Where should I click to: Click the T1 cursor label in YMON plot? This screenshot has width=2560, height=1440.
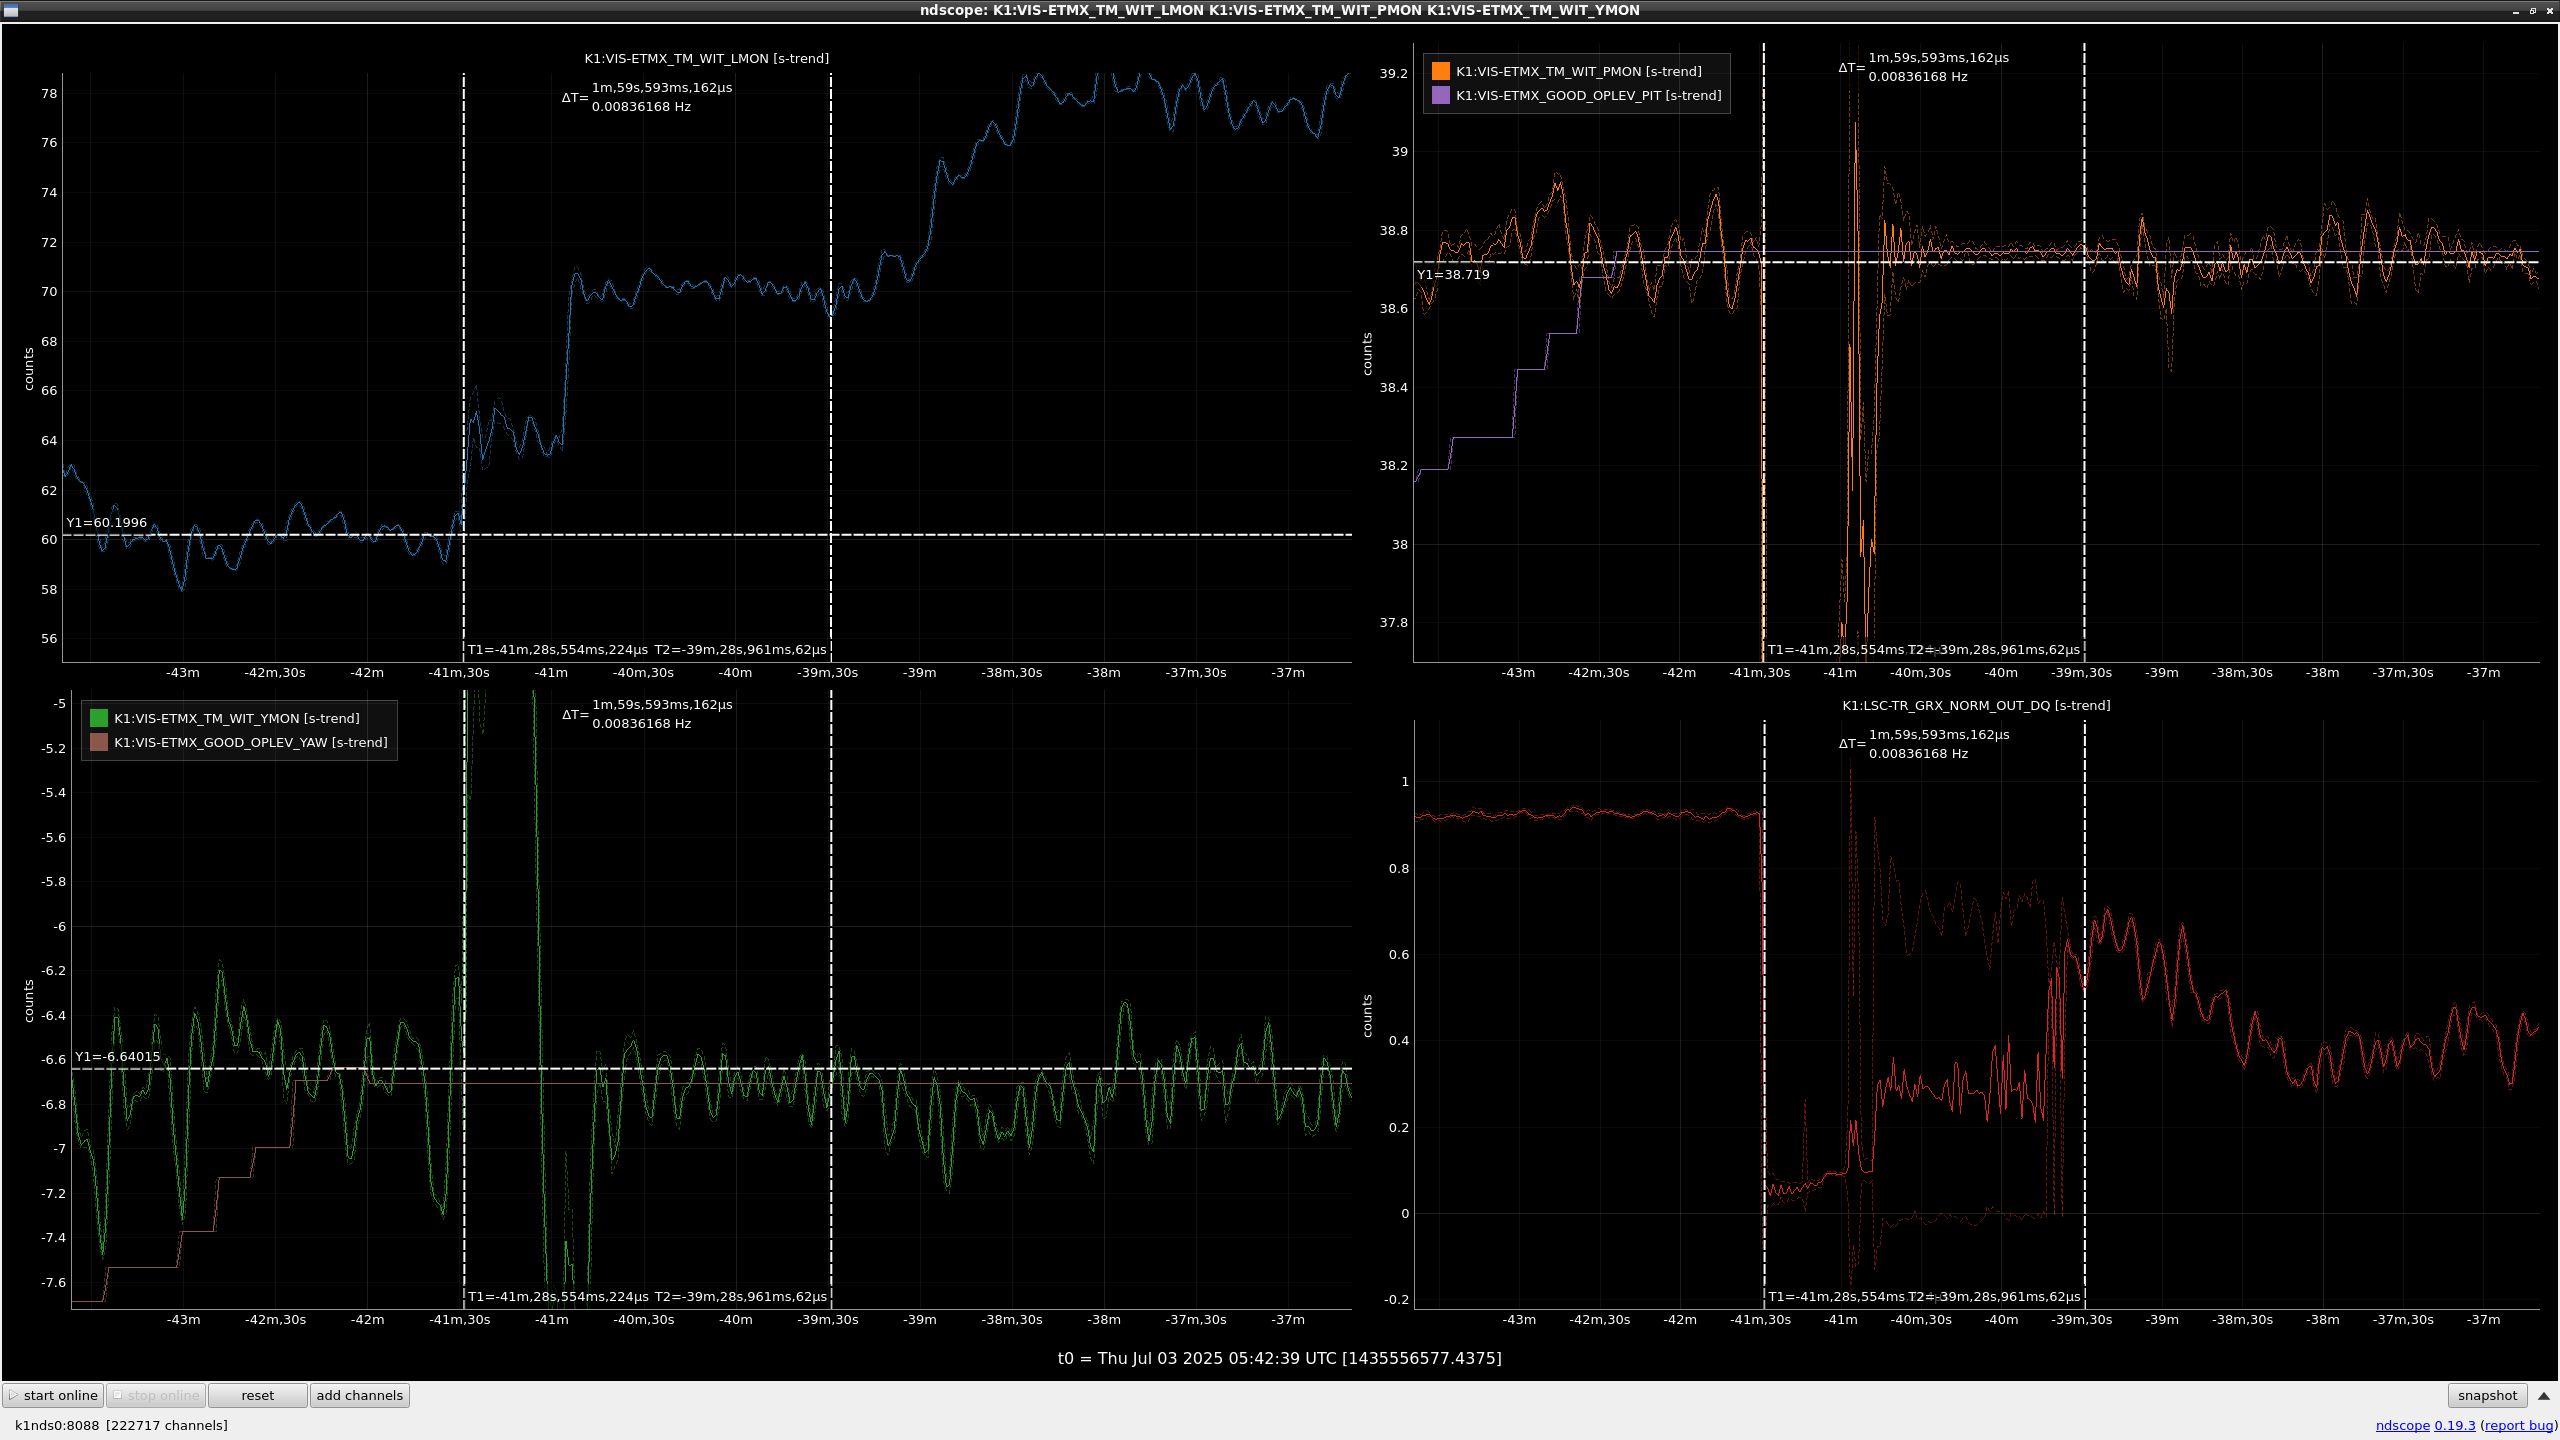[x=558, y=1296]
